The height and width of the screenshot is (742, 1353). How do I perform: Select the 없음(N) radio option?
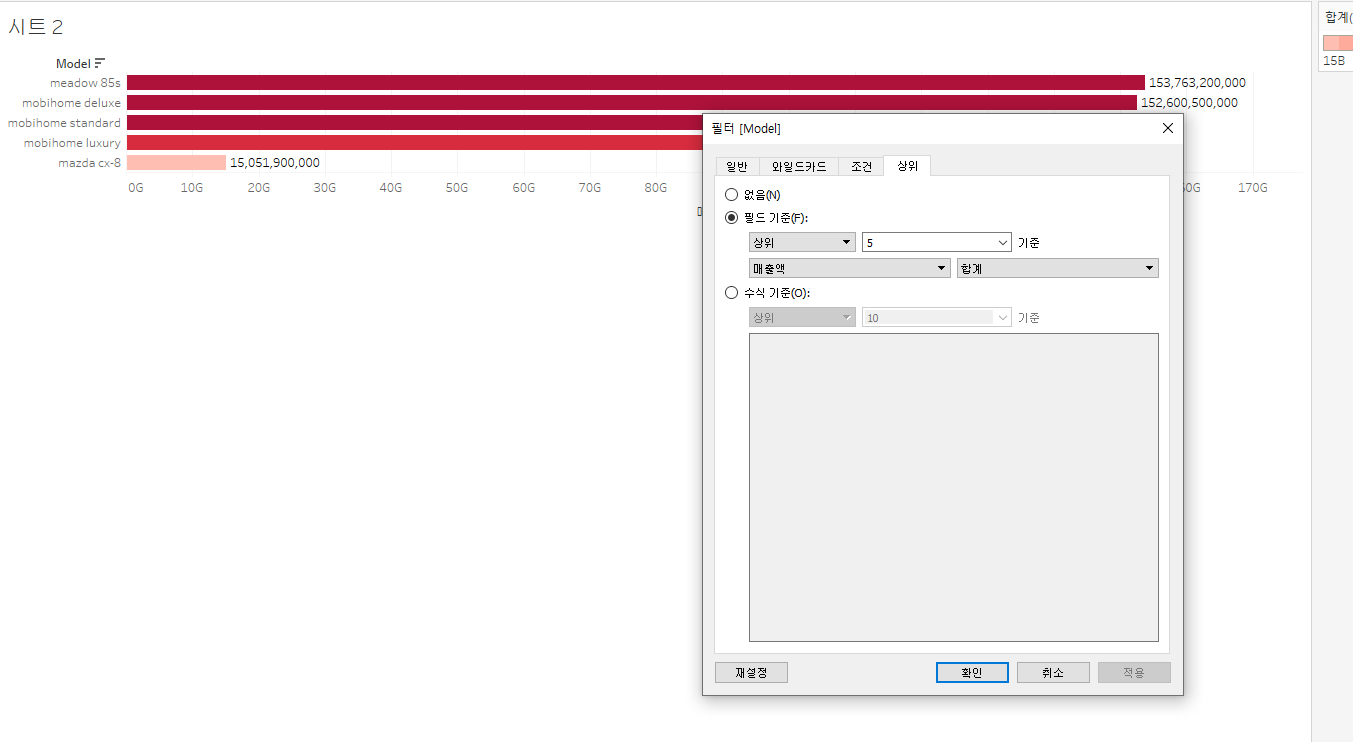pos(731,195)
